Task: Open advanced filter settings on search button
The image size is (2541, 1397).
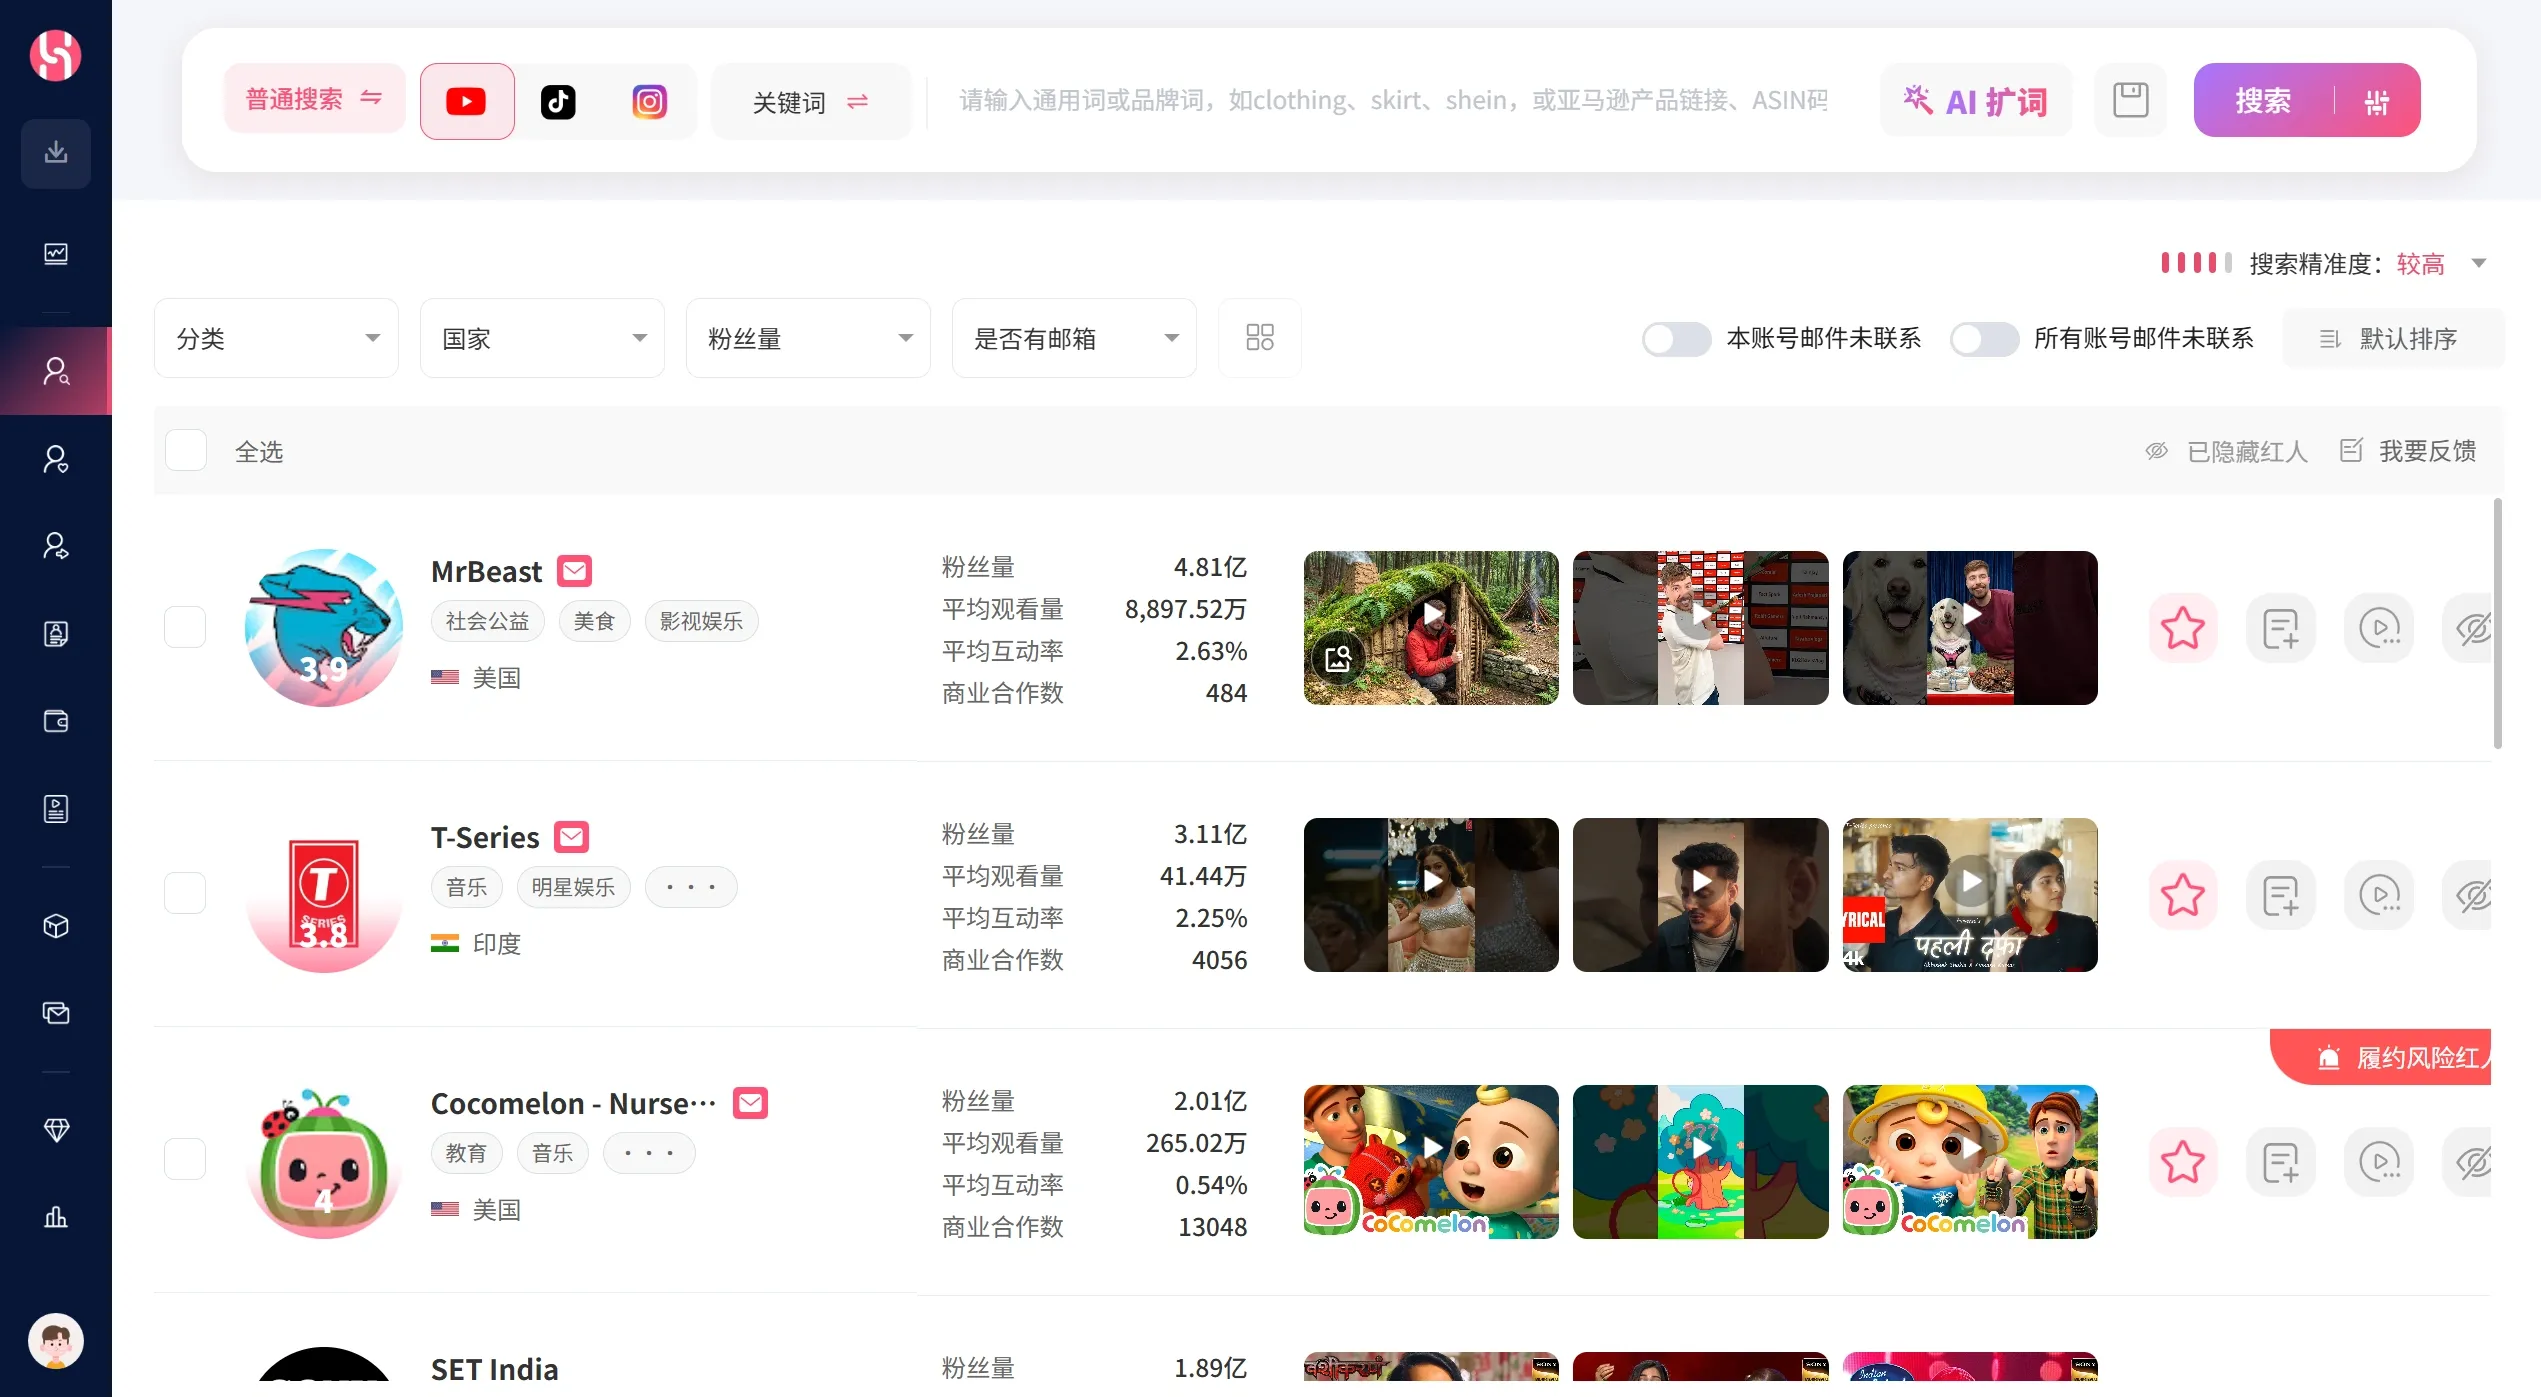Action: (2377, 101)
